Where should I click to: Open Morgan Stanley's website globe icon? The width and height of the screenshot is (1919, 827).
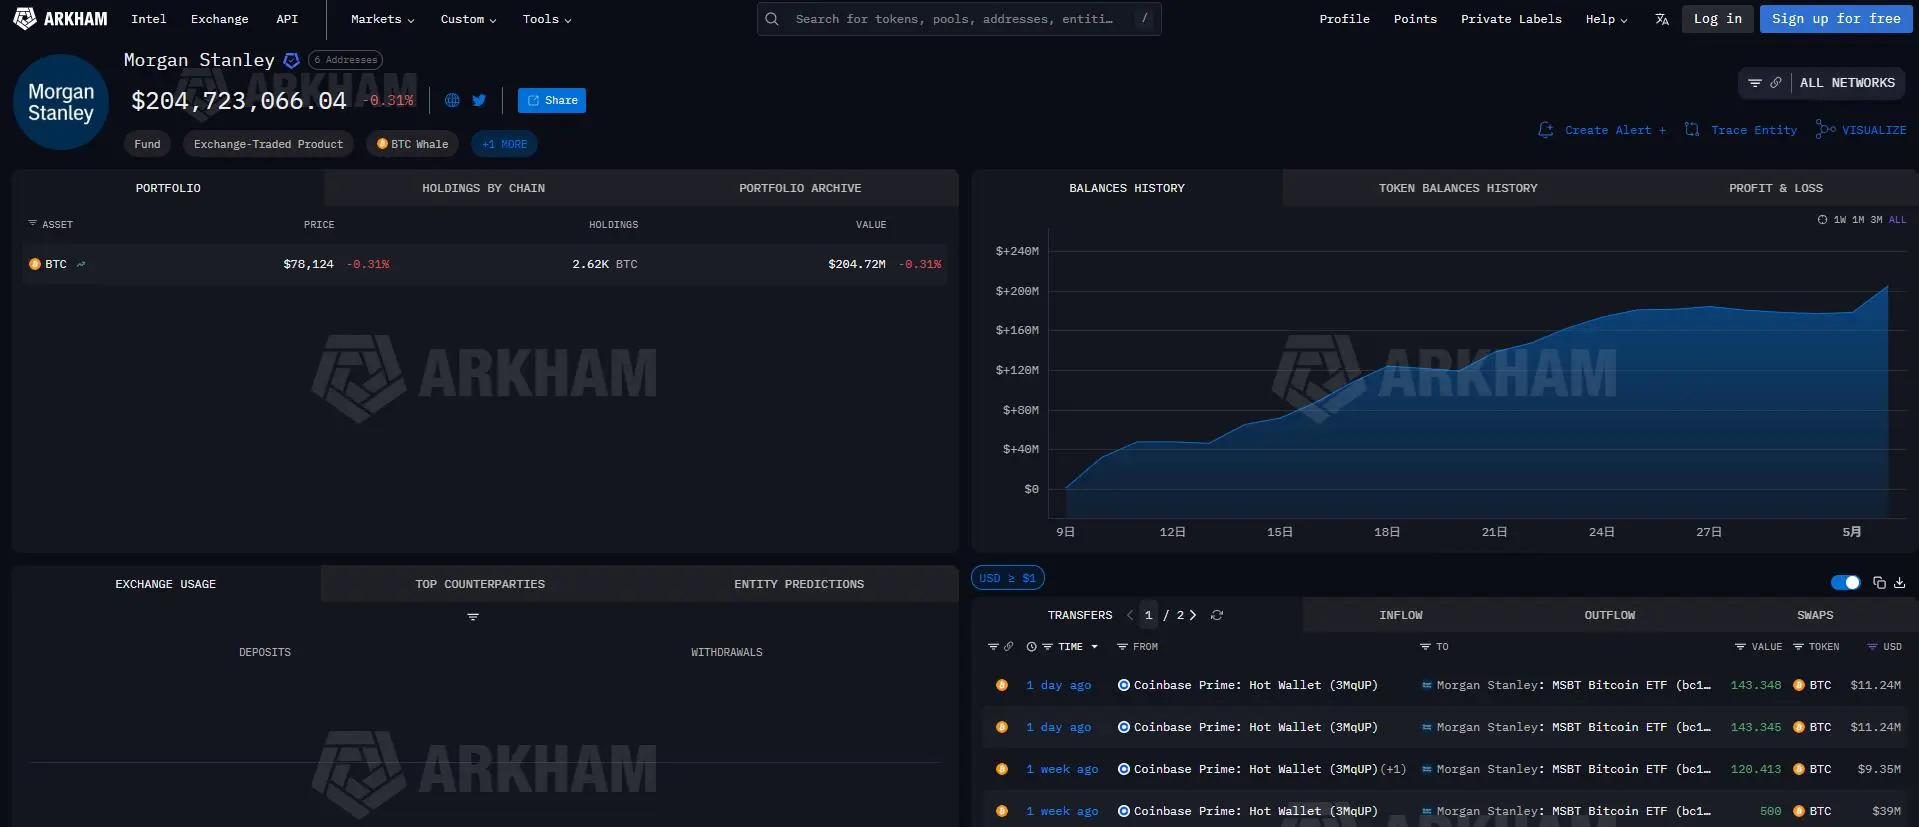coord(452,100)
